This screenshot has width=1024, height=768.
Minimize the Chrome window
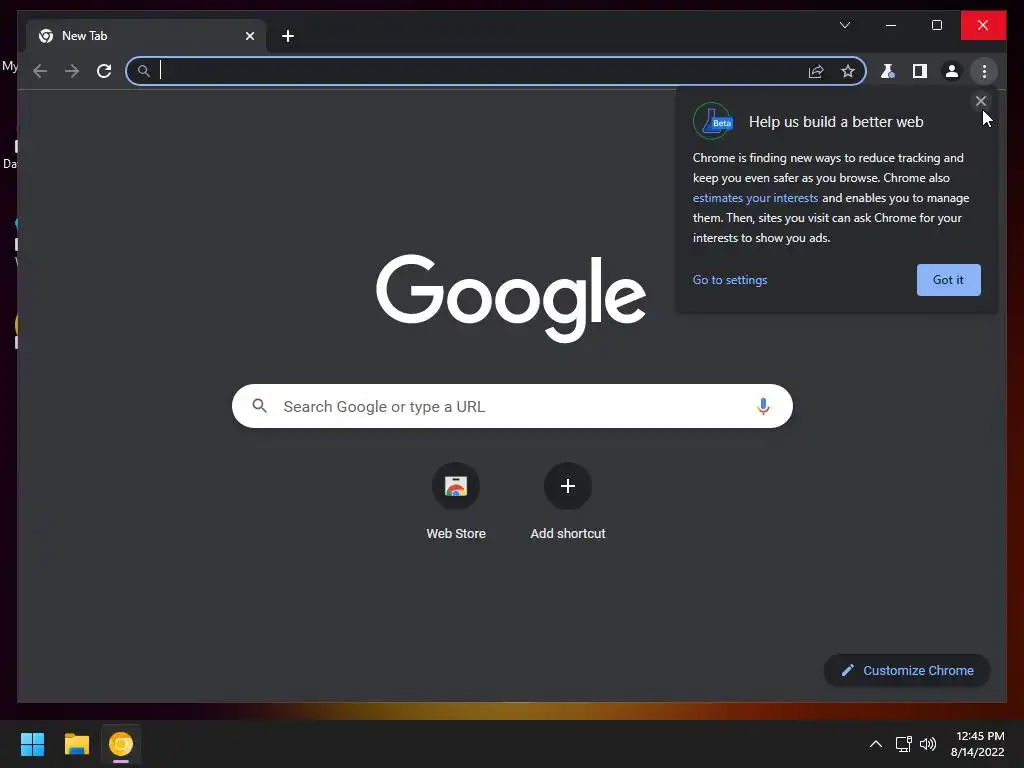891,25
